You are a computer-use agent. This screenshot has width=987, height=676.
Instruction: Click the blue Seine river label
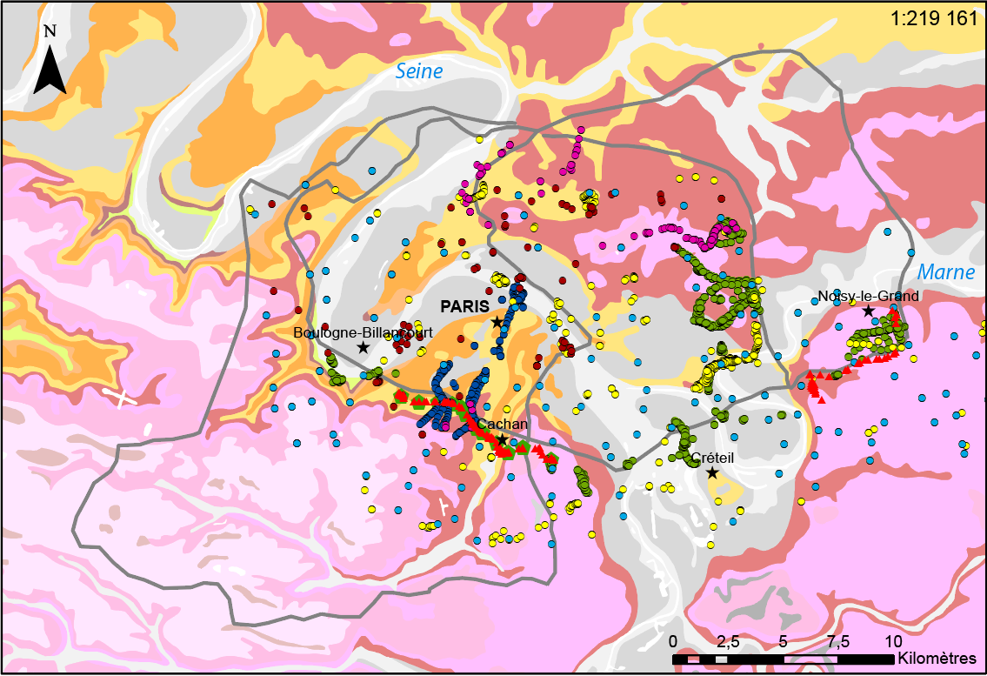[x=419, y=70]
